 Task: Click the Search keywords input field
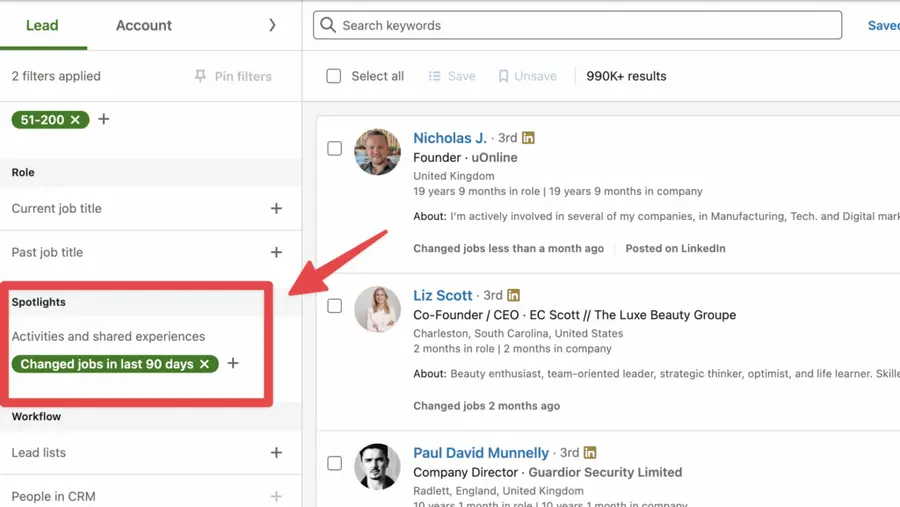pos(577,25)
